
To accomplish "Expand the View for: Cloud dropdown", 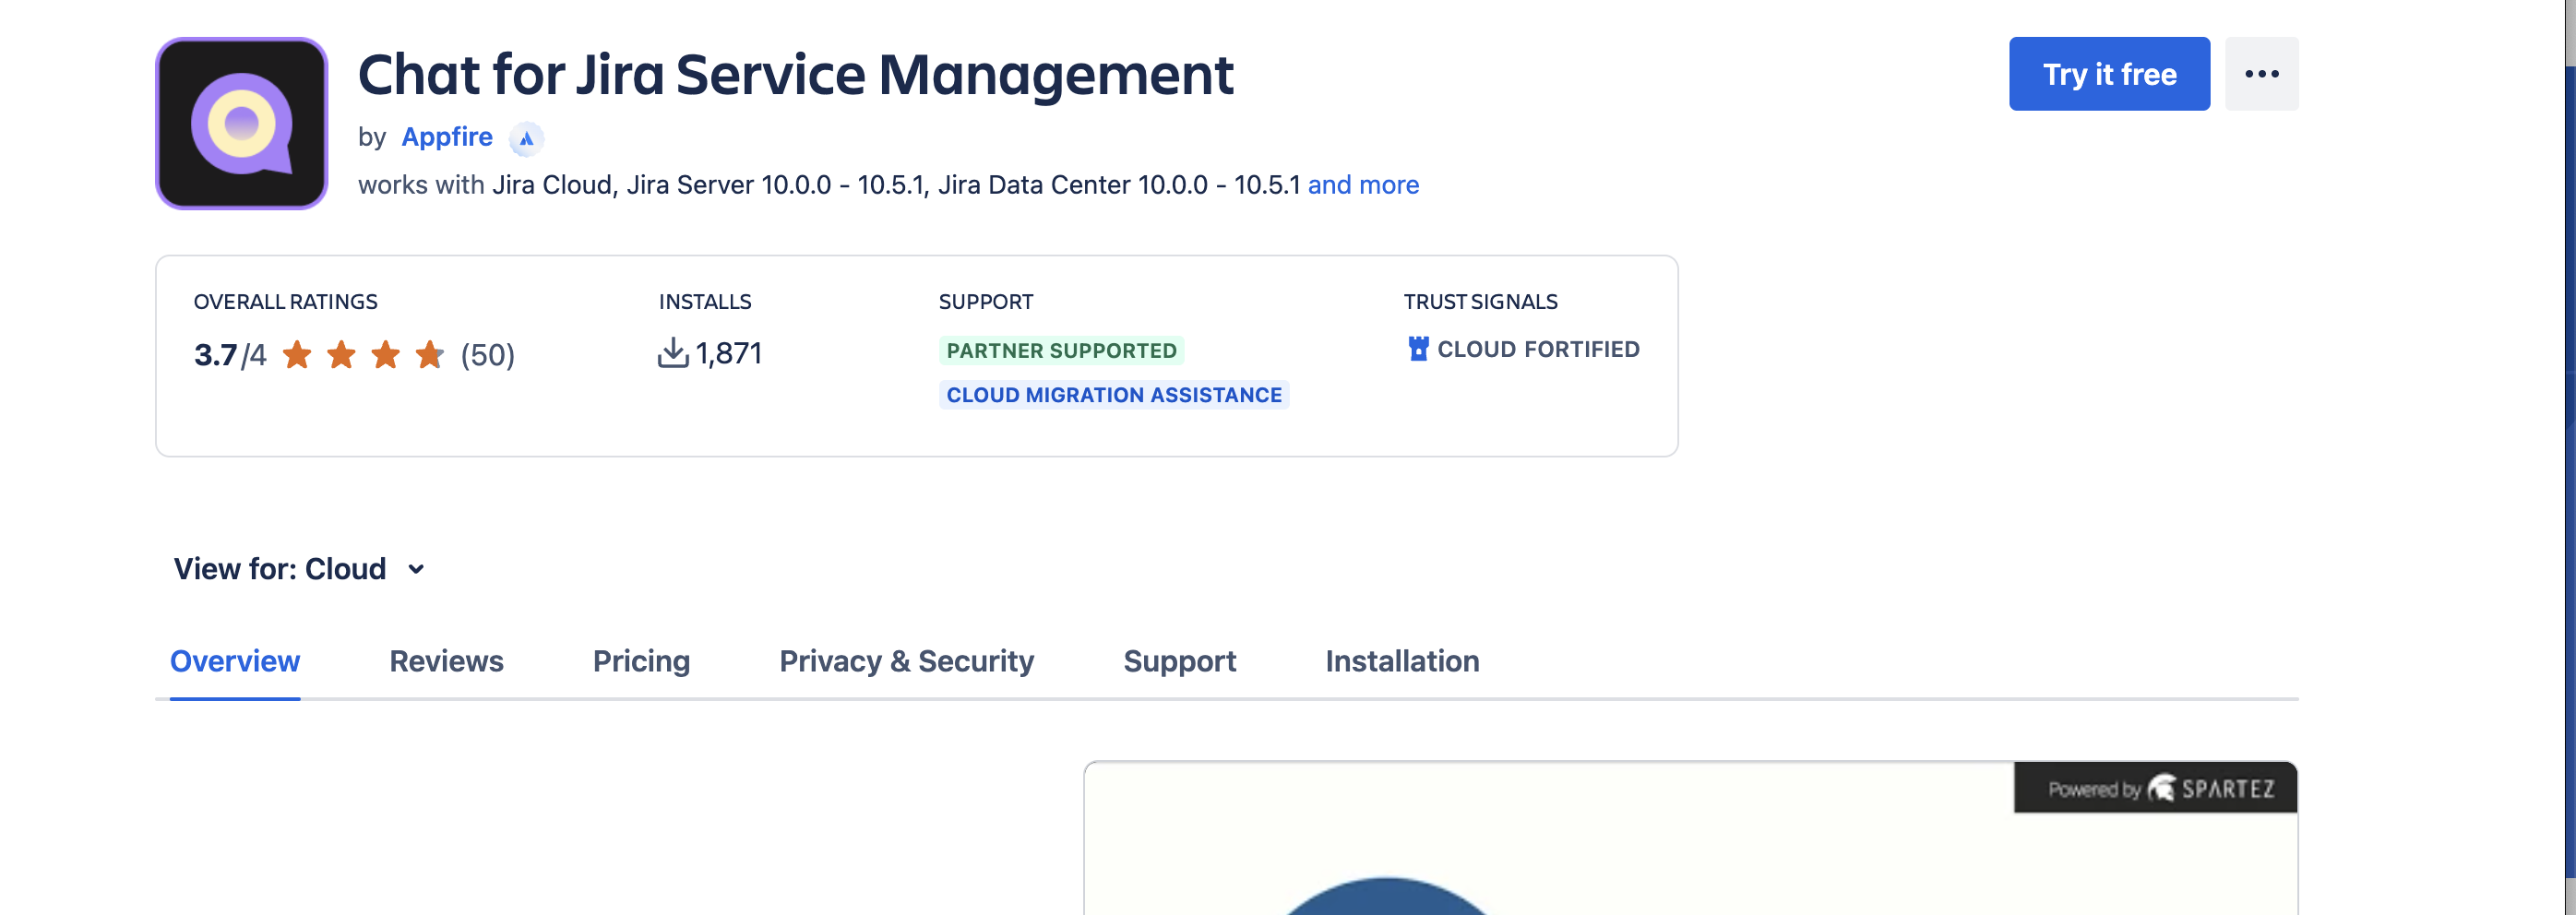I will pos(300,569).
